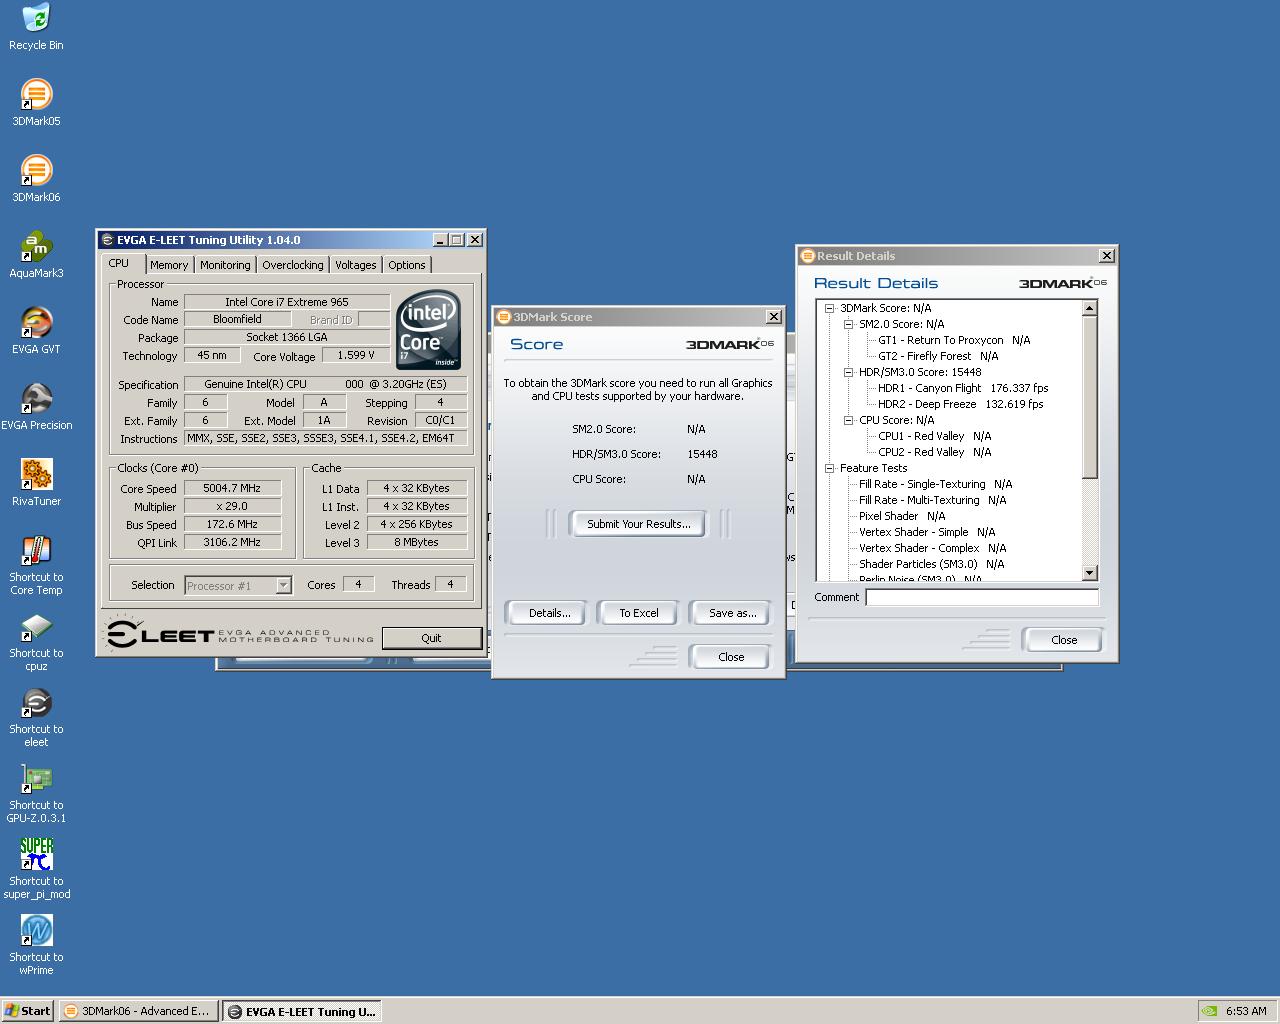The image size is (1280, 1024).
Task: Collapse the CPU Score tree node
Action: [848, 420]
